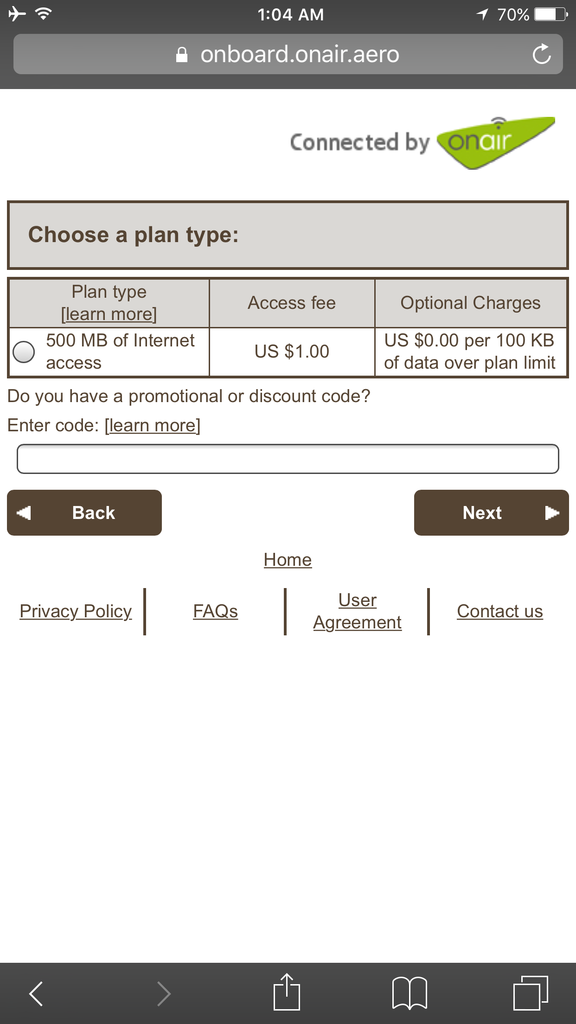The height and width of the screenshot is (1024, 576).
Task: Open the Safari share sheet icon
Action: pos(287,991)
